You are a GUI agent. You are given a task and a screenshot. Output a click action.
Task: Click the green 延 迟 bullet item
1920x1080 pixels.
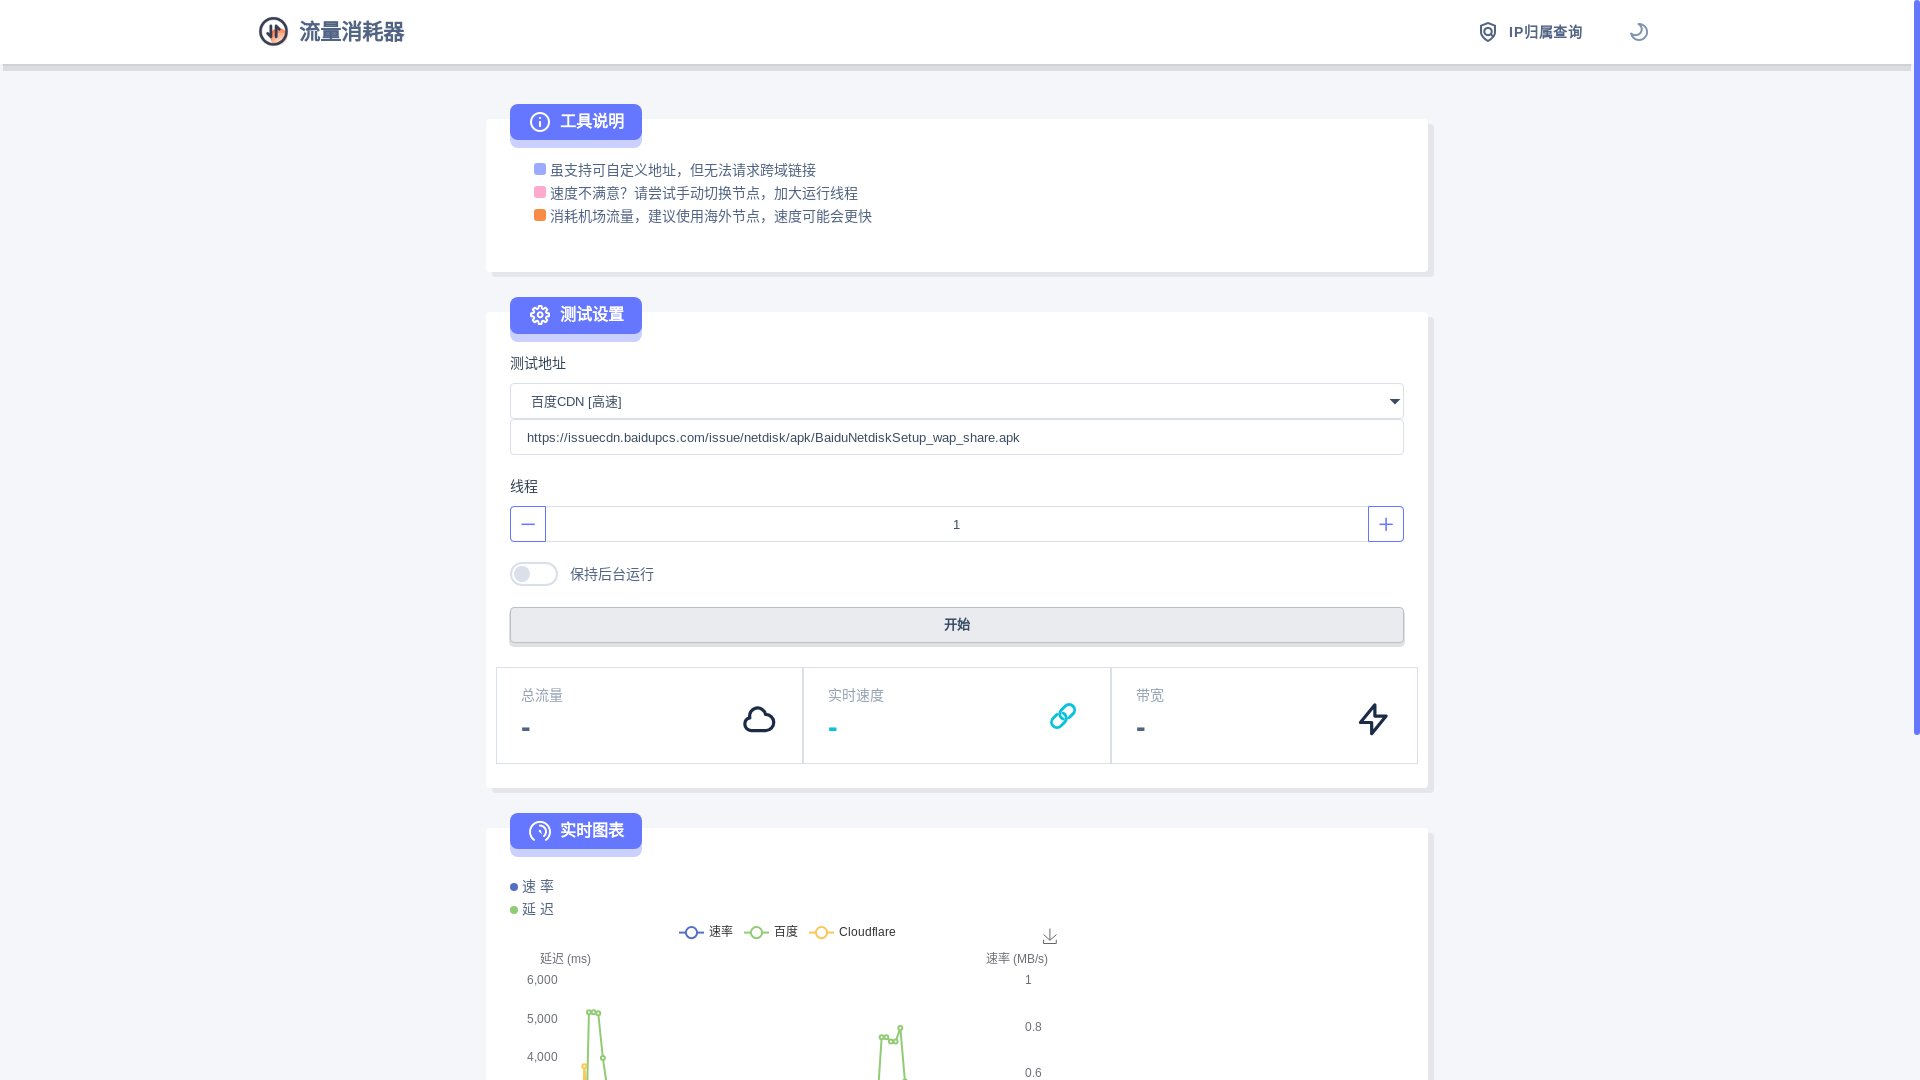pyautogui.click(x=532, y=909)
